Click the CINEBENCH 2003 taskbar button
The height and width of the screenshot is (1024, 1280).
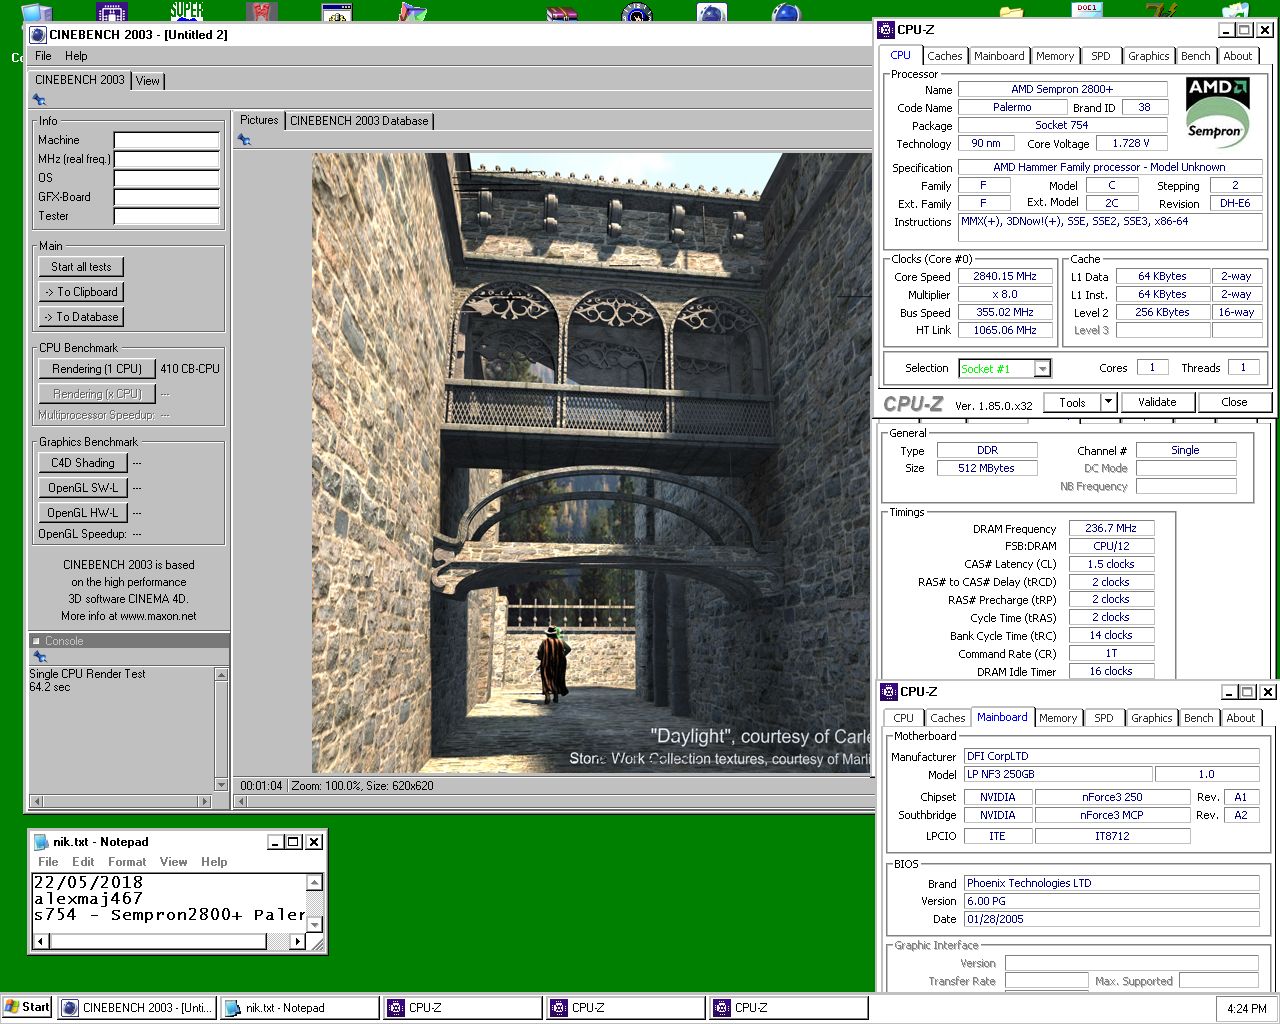tap(137, 1008)
